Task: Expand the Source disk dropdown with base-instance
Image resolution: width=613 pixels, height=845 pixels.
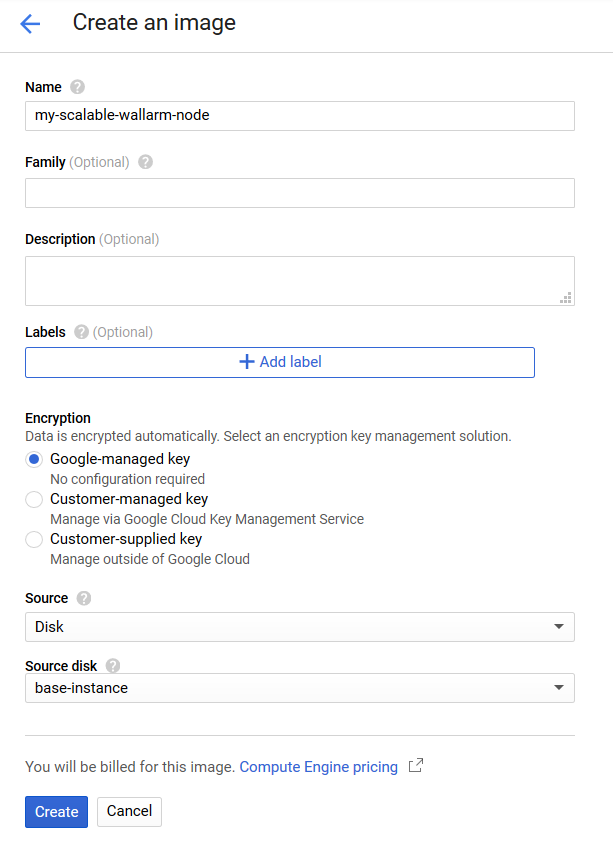Action: (299, 688)
